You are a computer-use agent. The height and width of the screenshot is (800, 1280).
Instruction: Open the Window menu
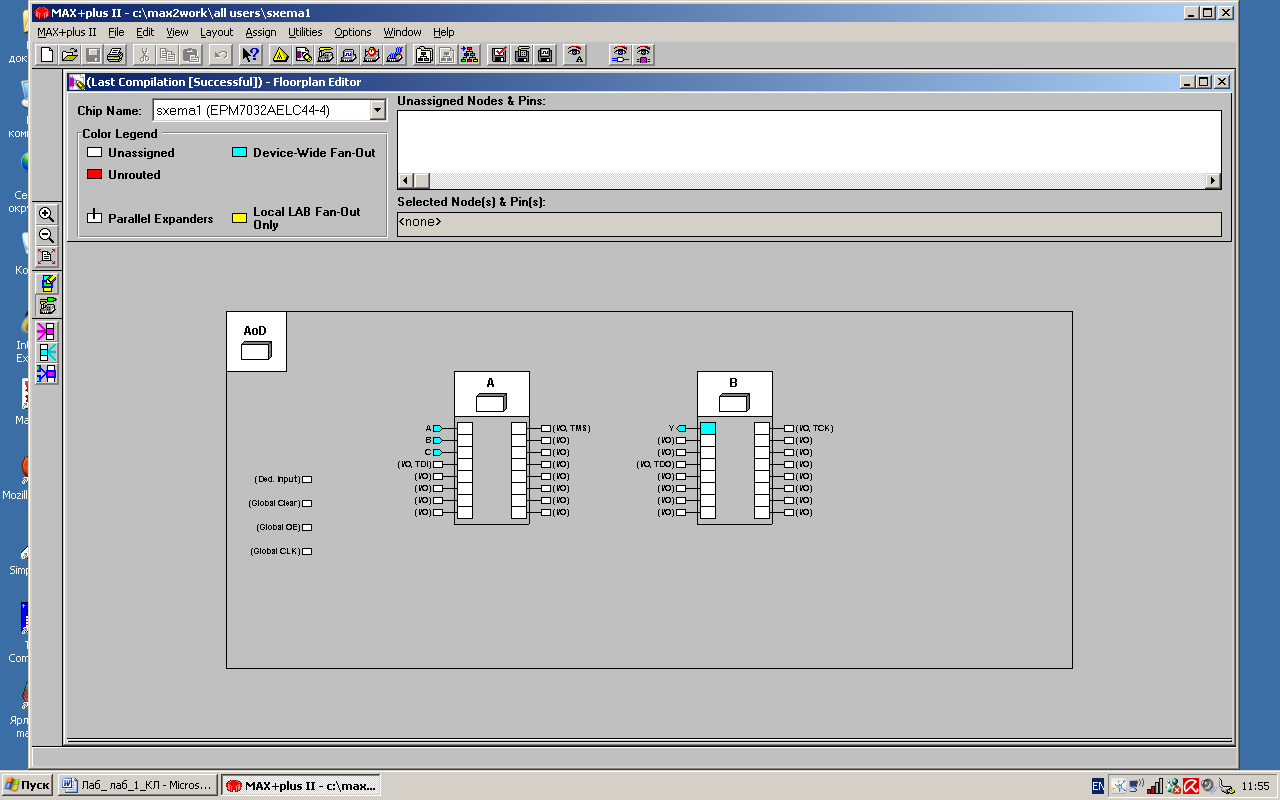point(403,32)
